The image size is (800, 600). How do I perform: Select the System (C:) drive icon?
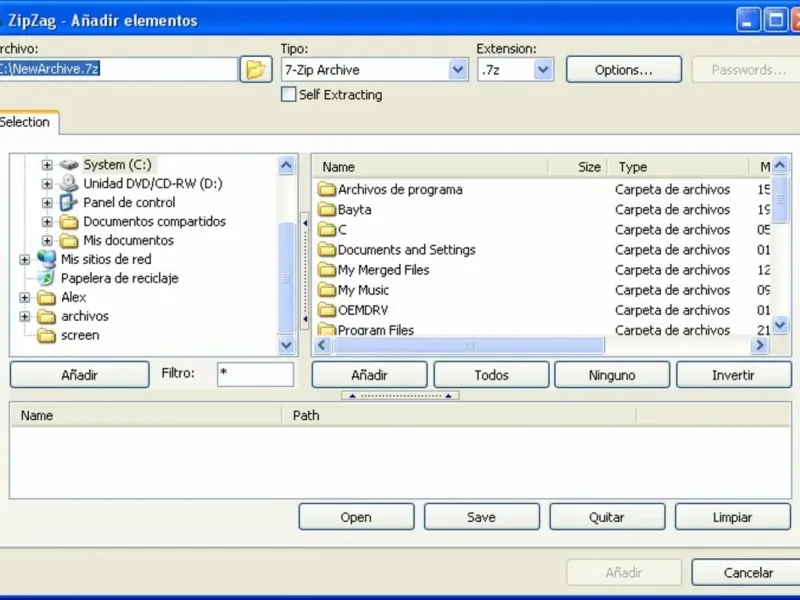68,165
